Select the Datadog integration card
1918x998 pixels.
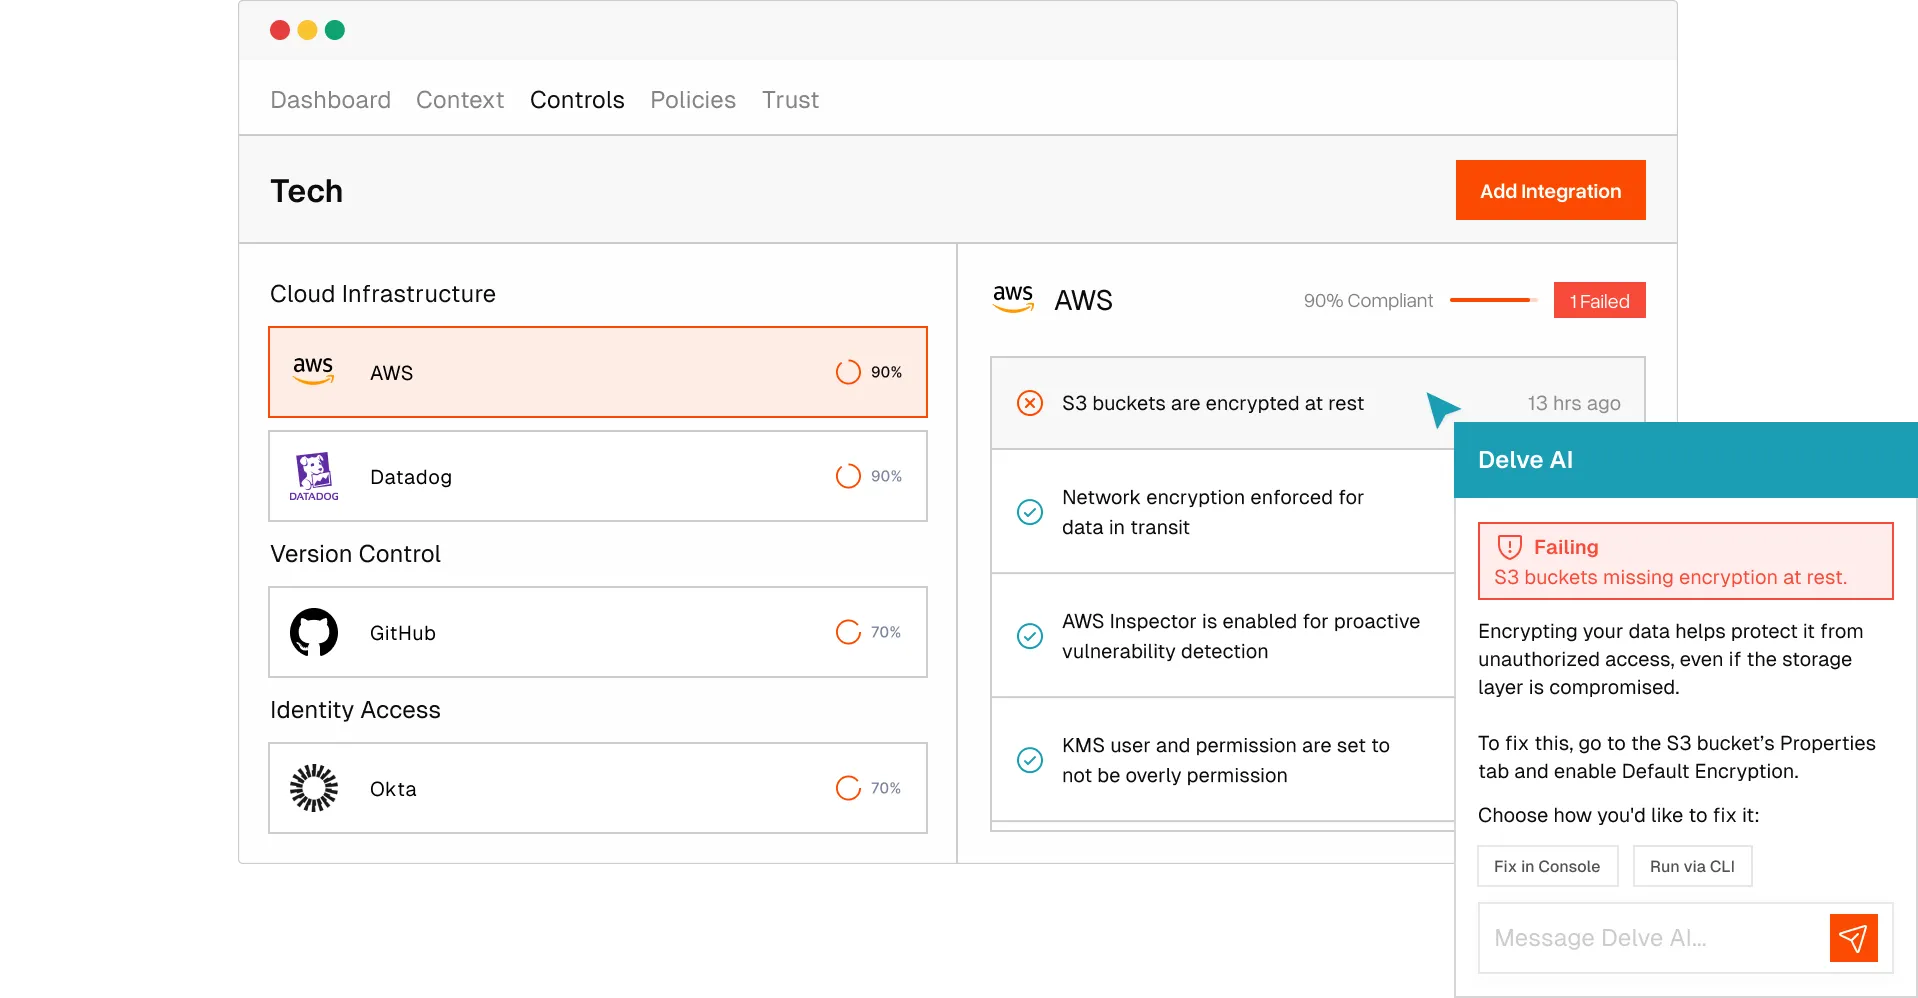pyautogui.click(x=598, y=476)
